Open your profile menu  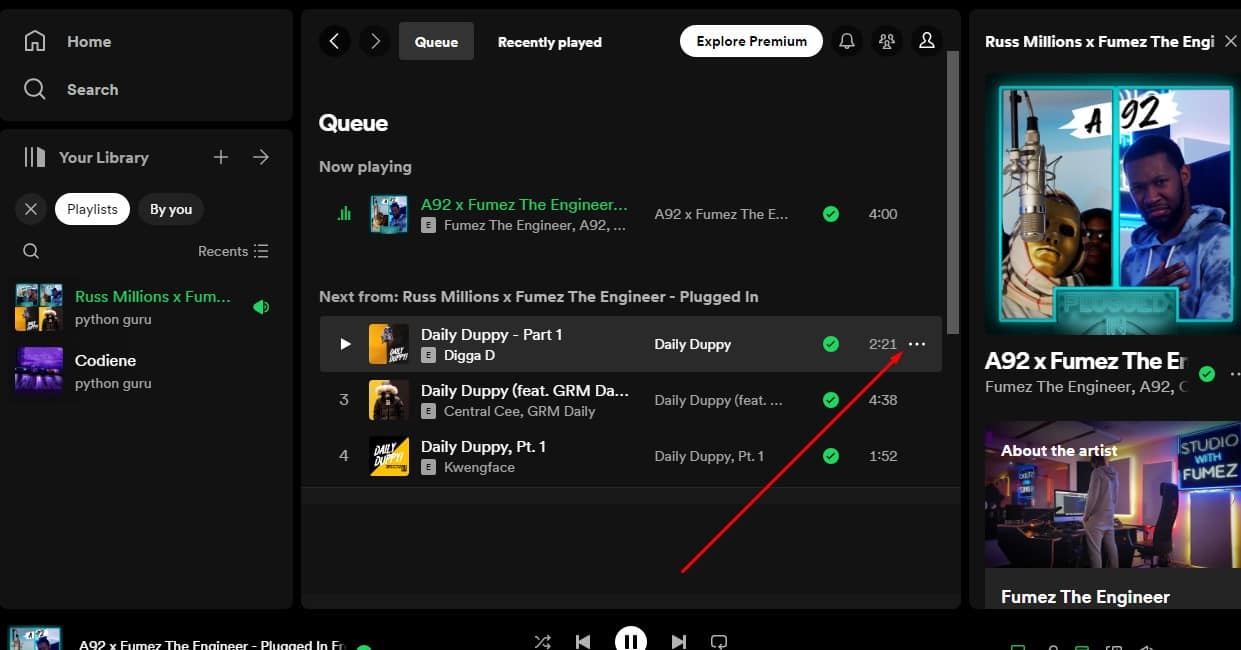(x=926, y=41)
